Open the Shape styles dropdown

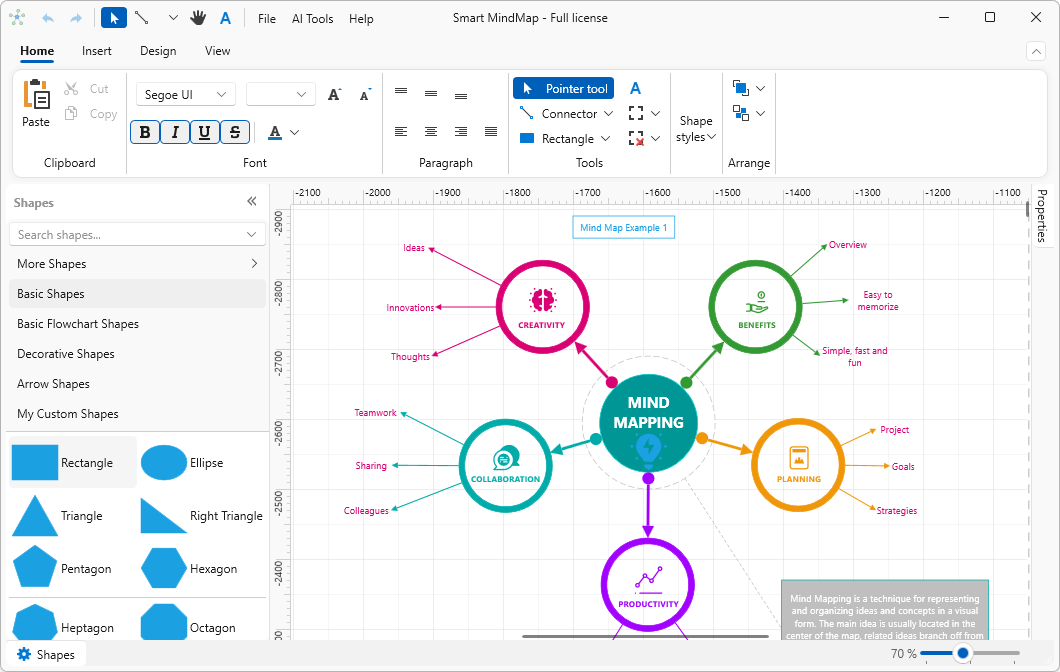click(x=695, y=120)
